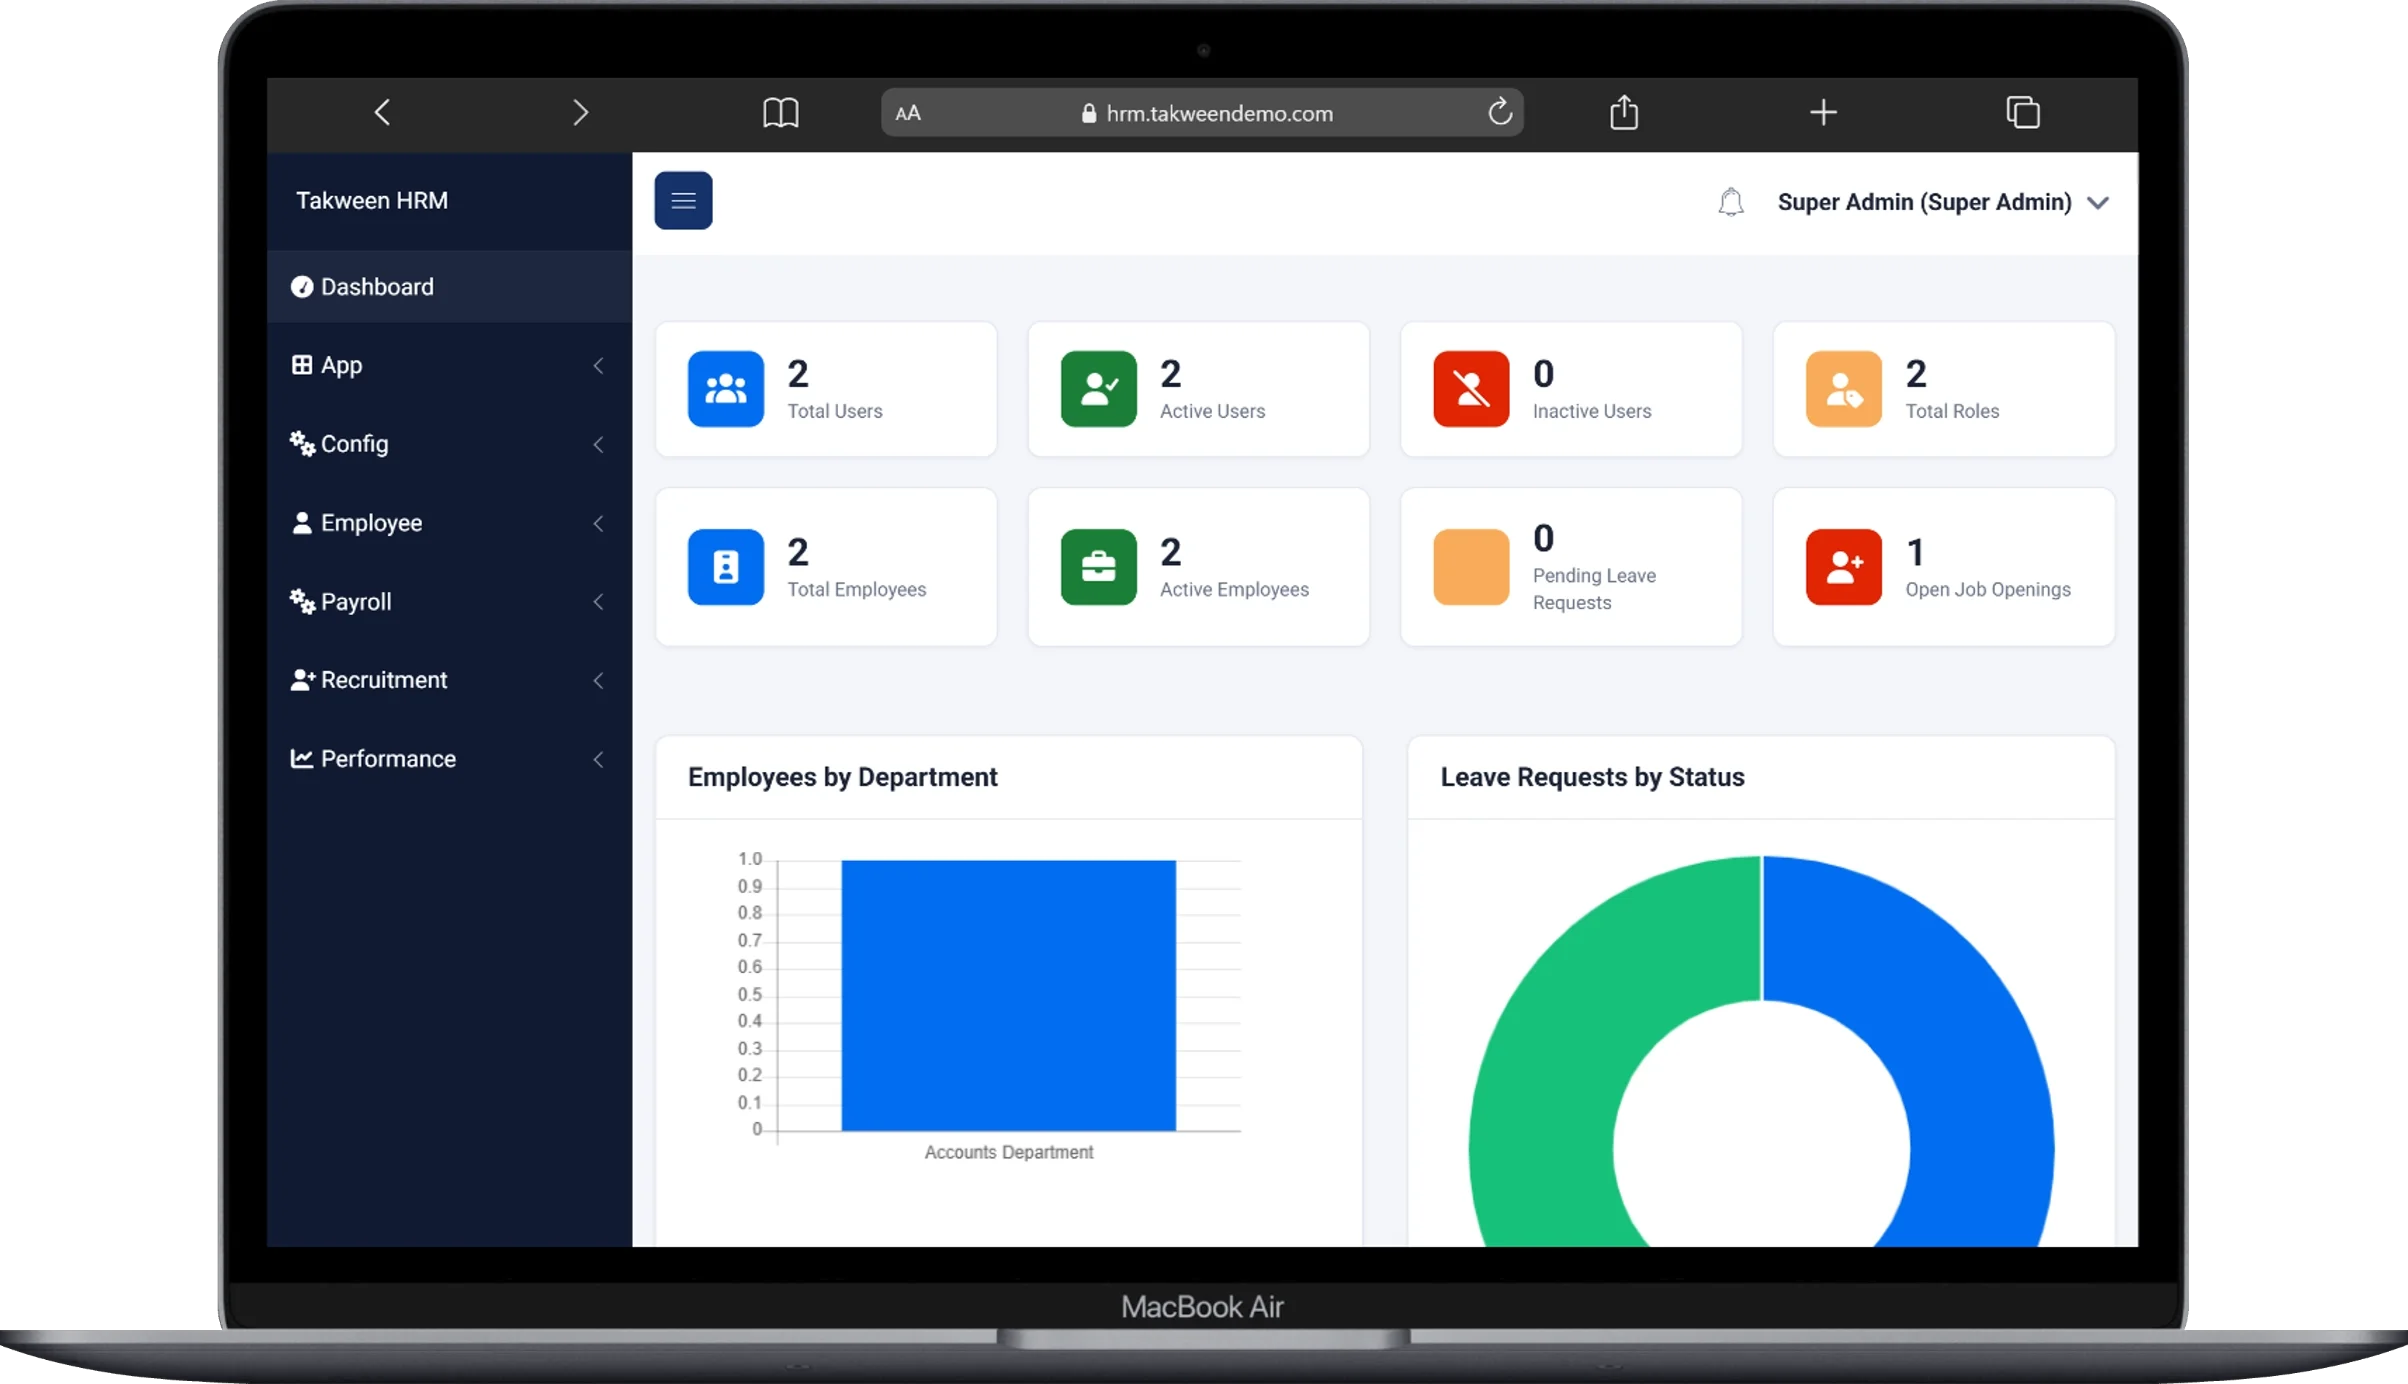This screenshot has height=1384, width=2408.
Task: Go forward with the browser forward arrow
Action: pyautogui.click(x=581, y=112)
